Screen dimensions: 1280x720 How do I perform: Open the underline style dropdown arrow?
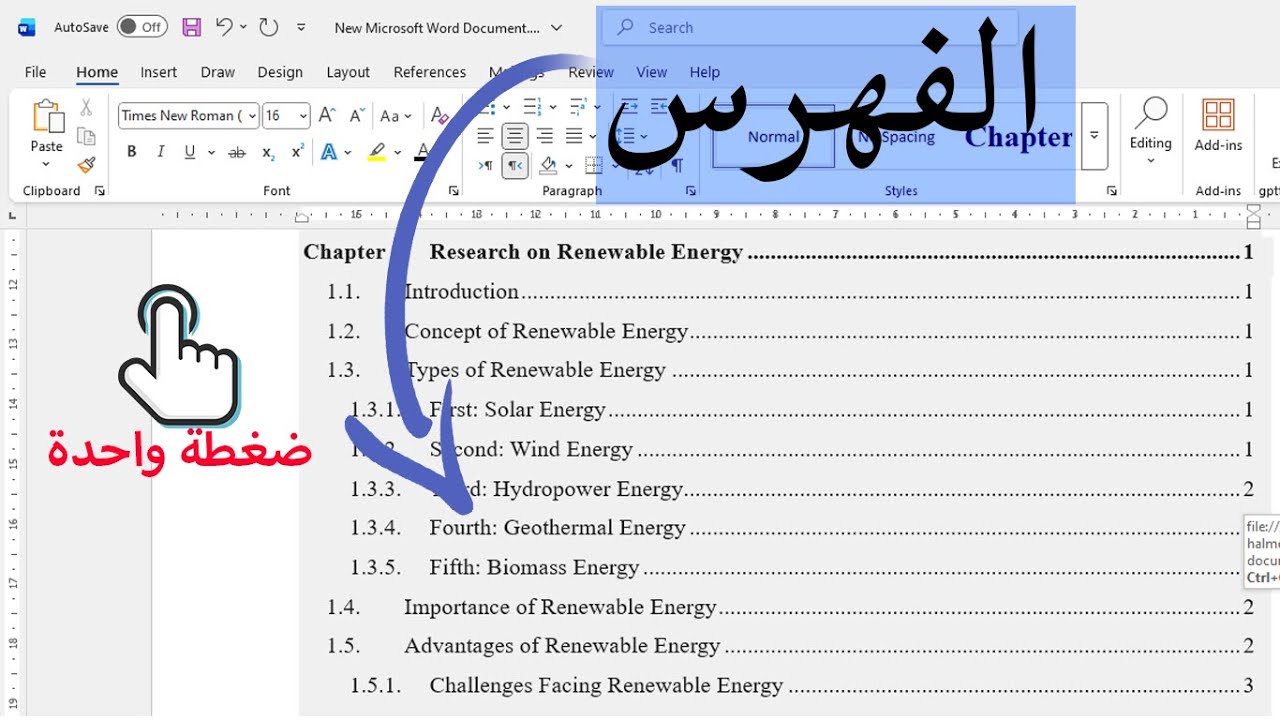[x=211, y=153]
